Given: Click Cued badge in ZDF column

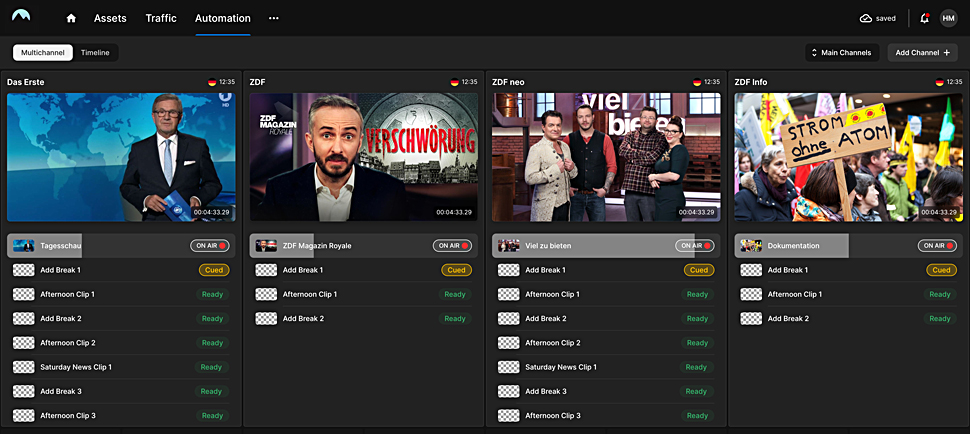Looking at the screenshot, I should tap(457, 270).
